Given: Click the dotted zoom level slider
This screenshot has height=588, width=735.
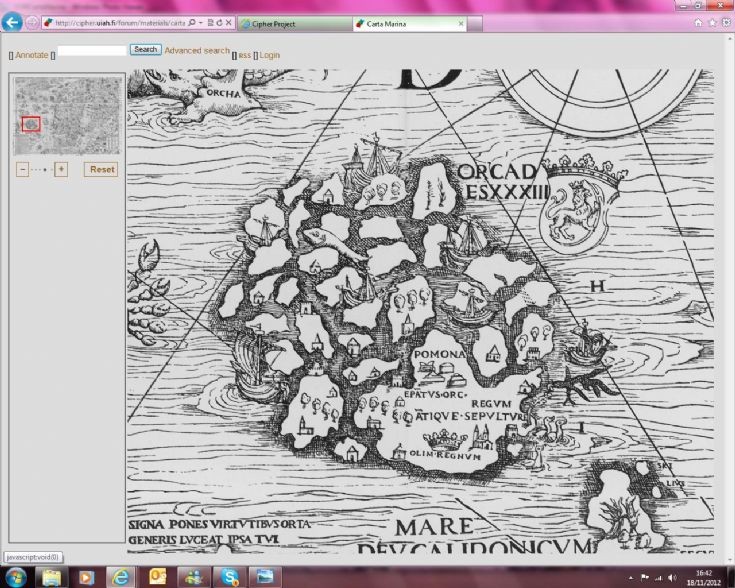Looking at the screenshot, I should point(41,170).
